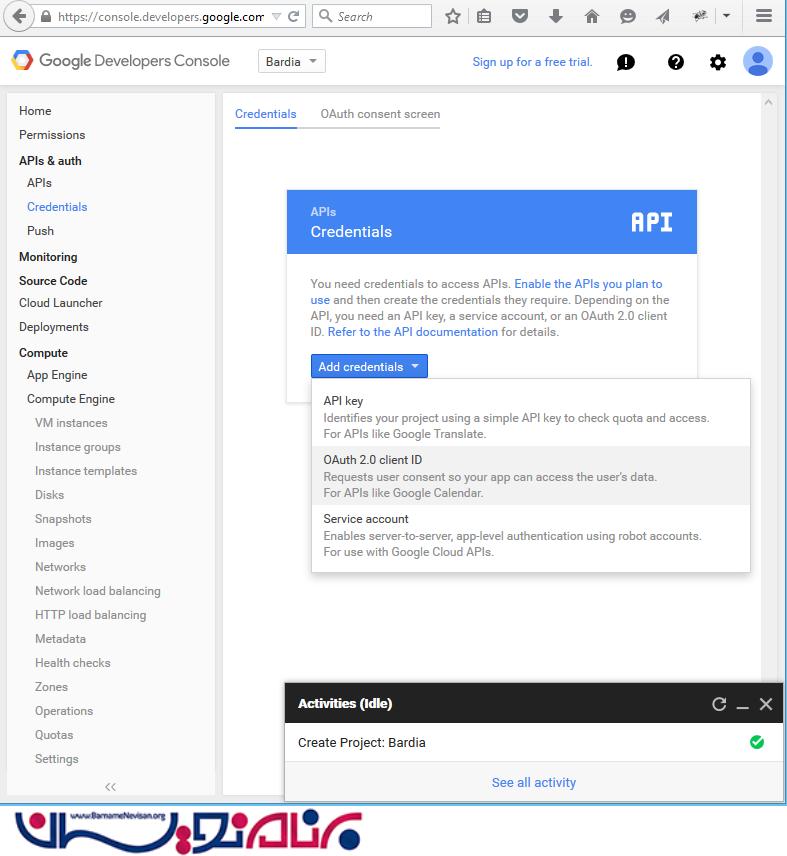Open the settings gear icon
The height and width of the screenshot is (856, 787).
tap(718, 62)
